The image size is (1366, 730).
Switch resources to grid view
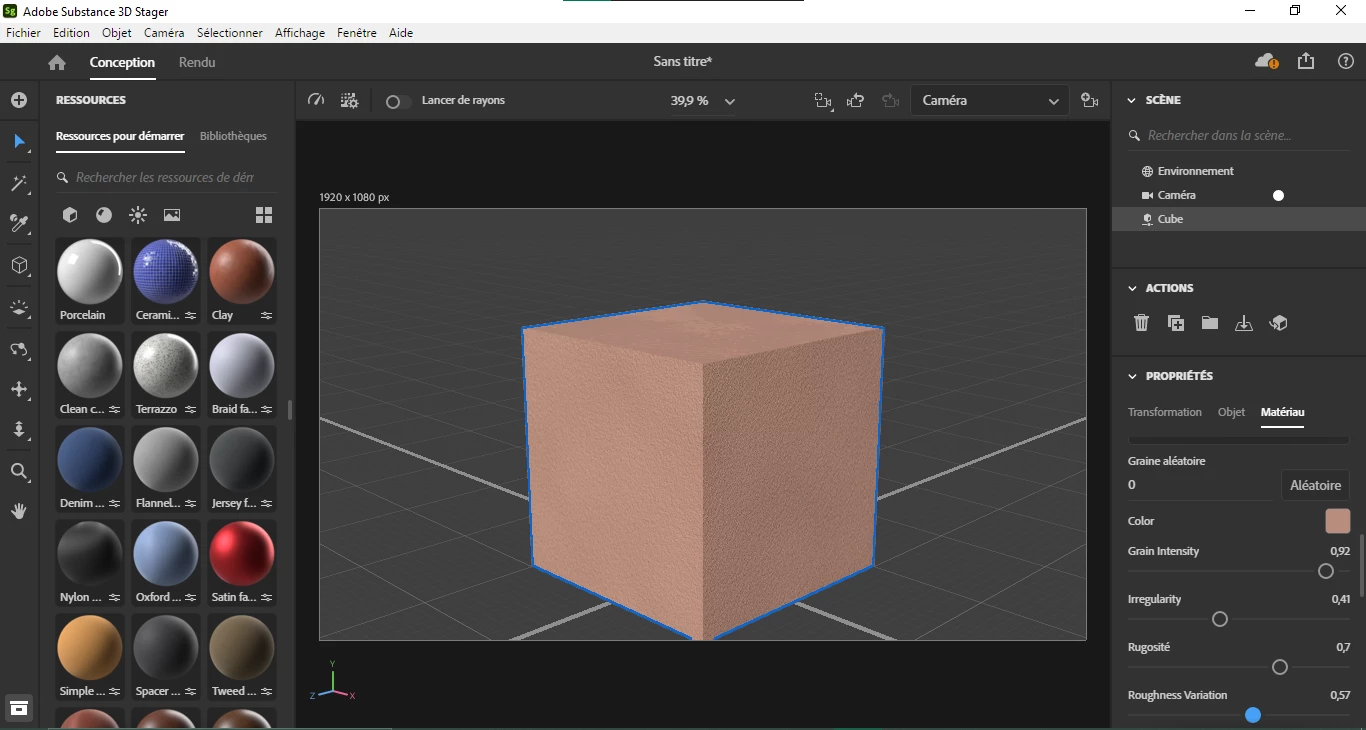[264, 215]
